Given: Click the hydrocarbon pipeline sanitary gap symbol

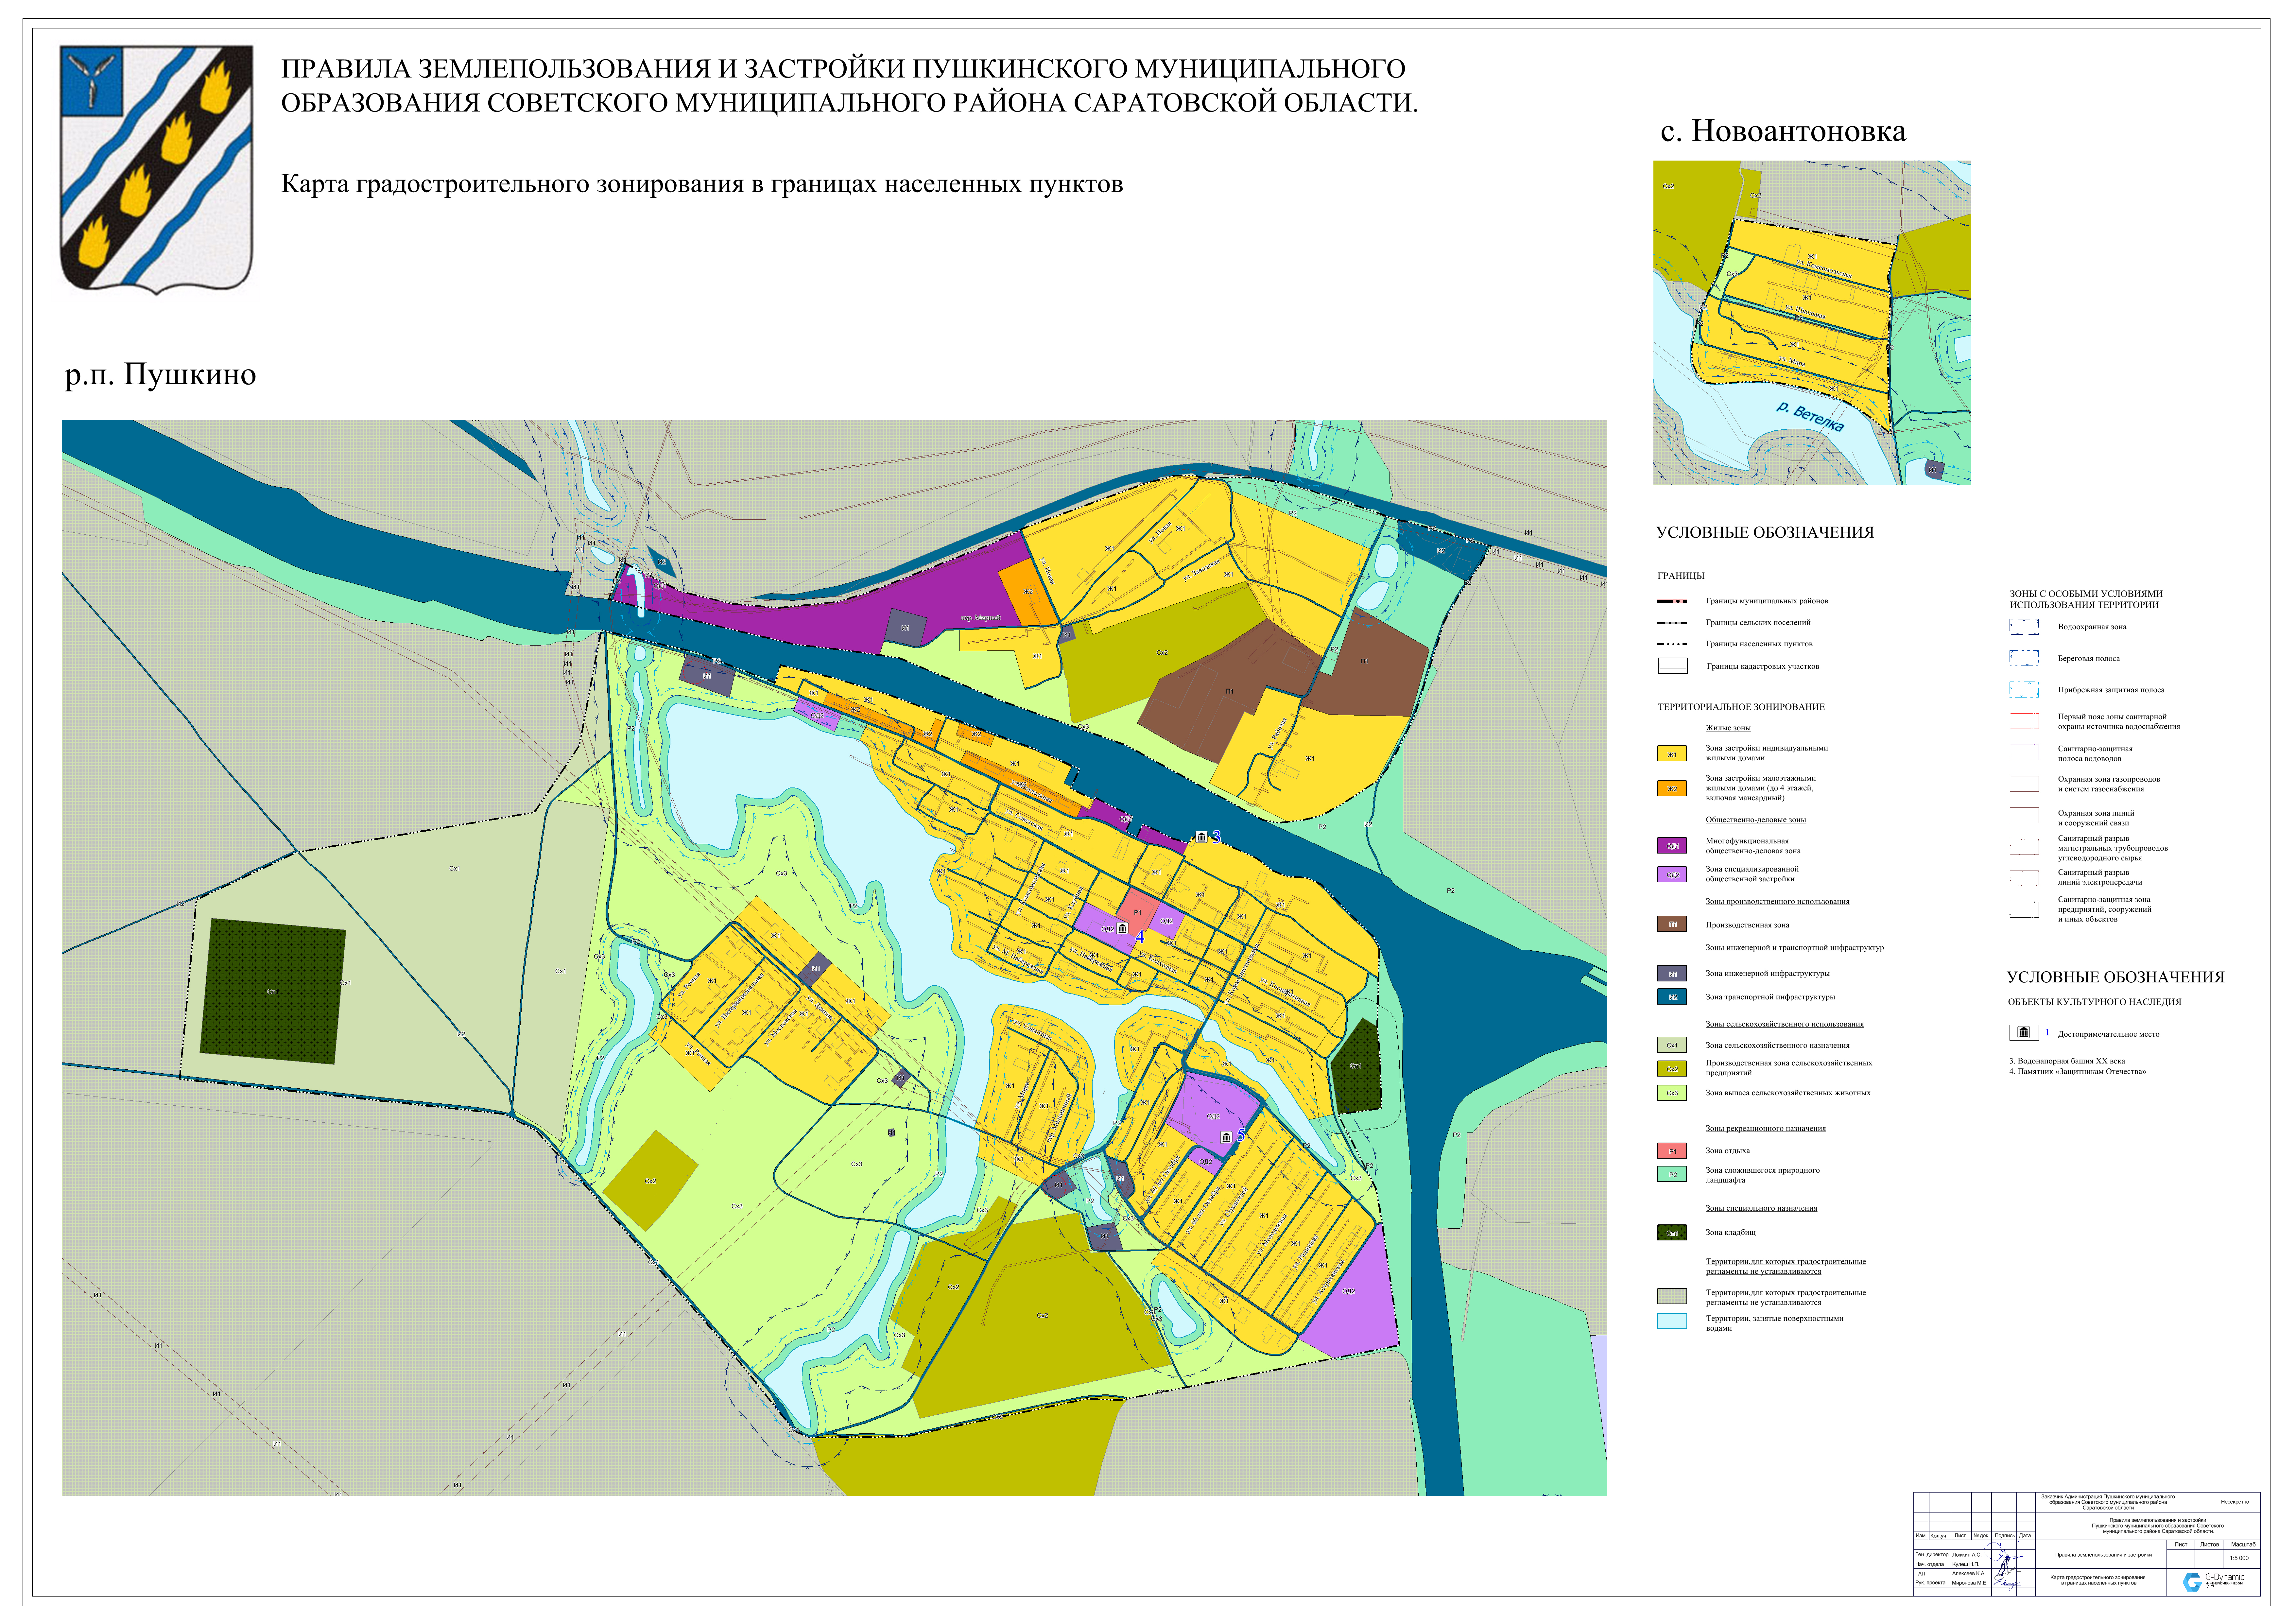Looking at the screenshot, I should (2024, 847).
